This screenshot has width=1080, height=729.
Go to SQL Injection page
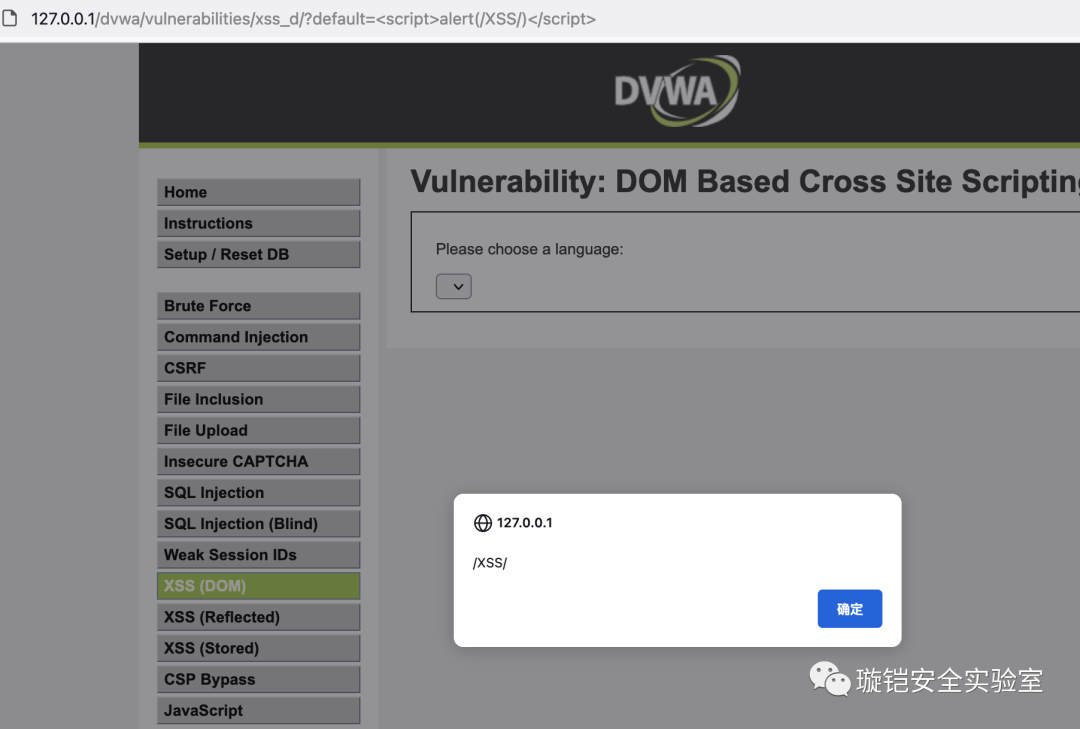258,493
